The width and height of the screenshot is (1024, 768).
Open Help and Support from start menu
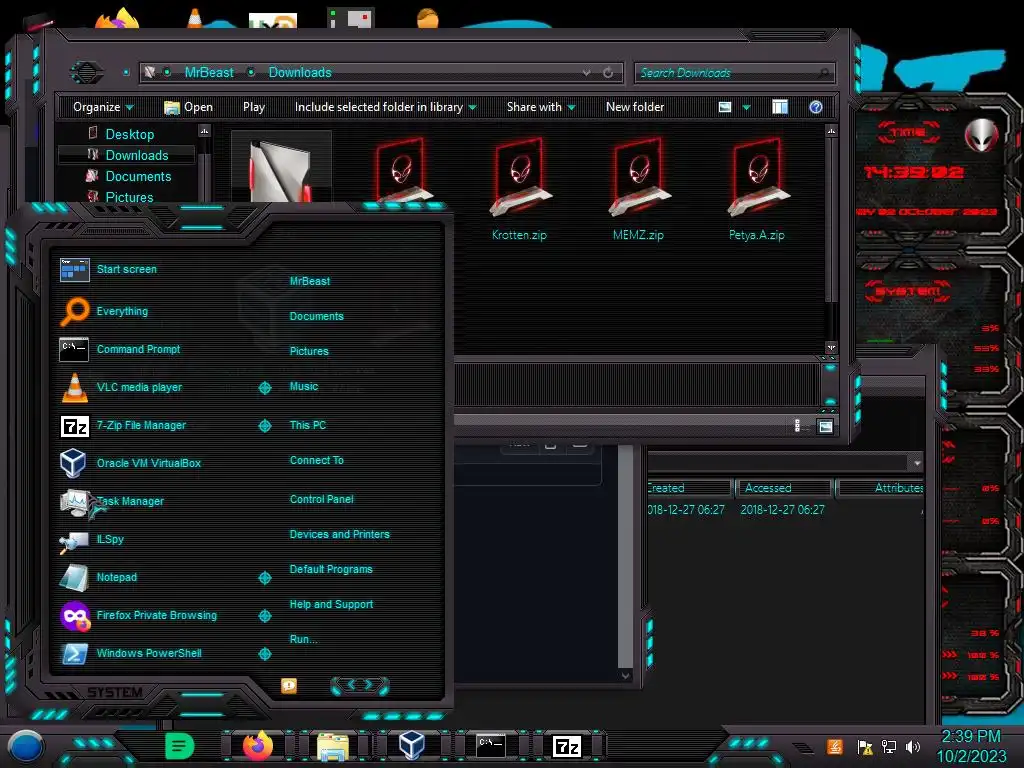point(331,605)
